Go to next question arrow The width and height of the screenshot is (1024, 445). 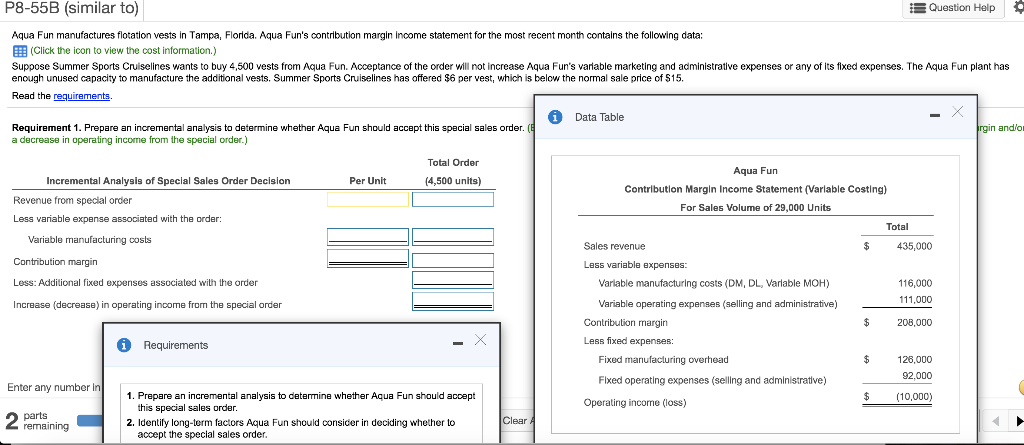click(1017, 420)
